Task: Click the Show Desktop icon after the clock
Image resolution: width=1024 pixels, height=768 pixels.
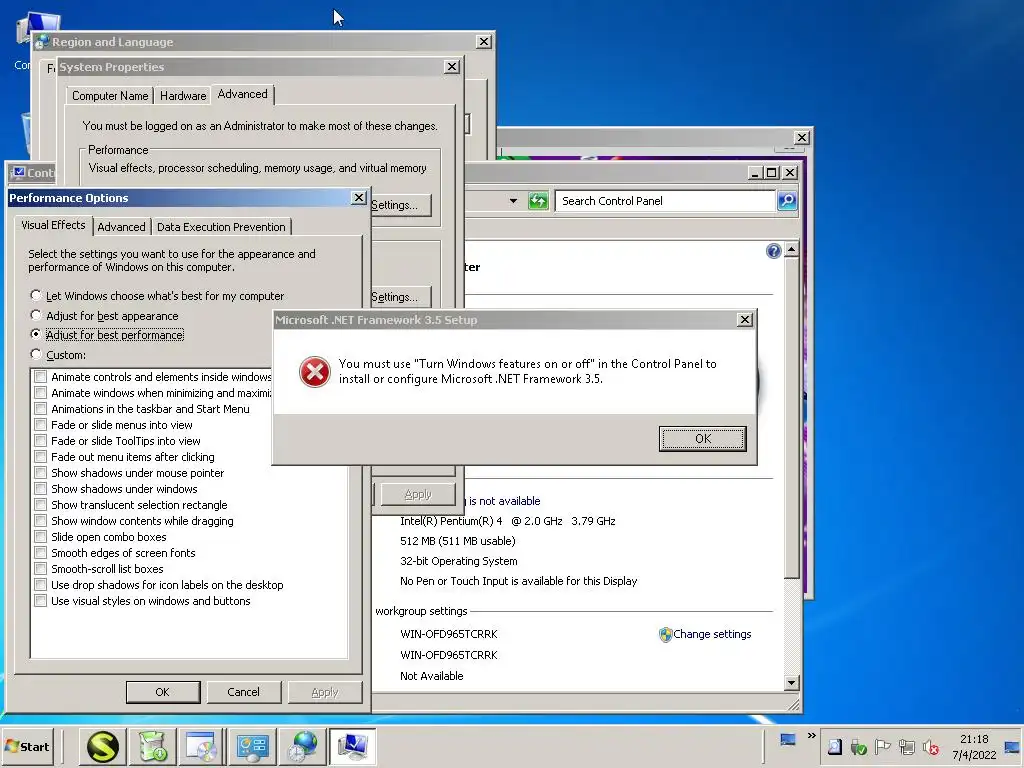Action: pyautogui.click(x=1013, y=747)
